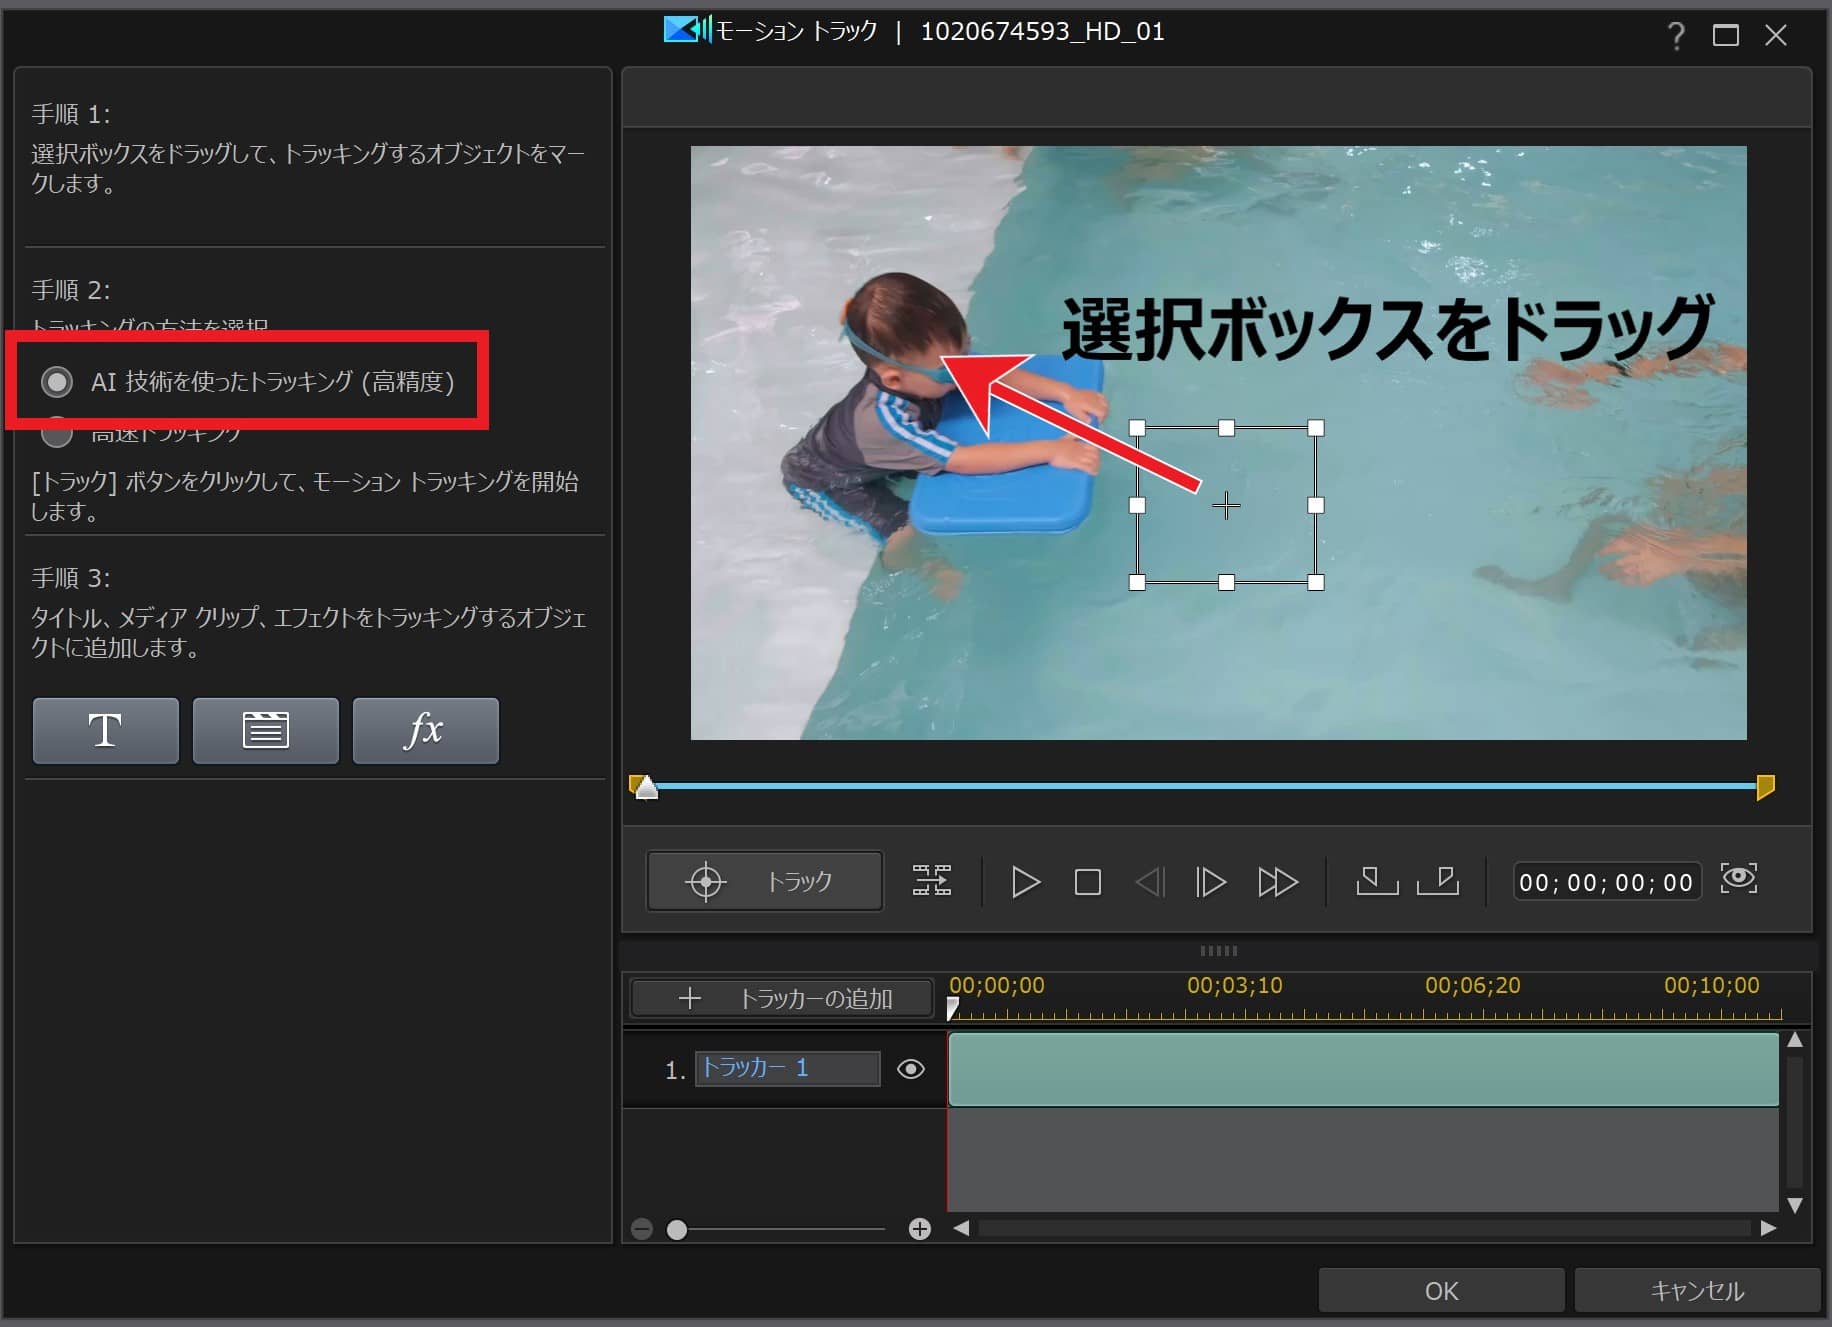Click the キャンセル button
Image resolution: width=1832 pixels, height=1327 pixels.
[x=1697, y=1291]
